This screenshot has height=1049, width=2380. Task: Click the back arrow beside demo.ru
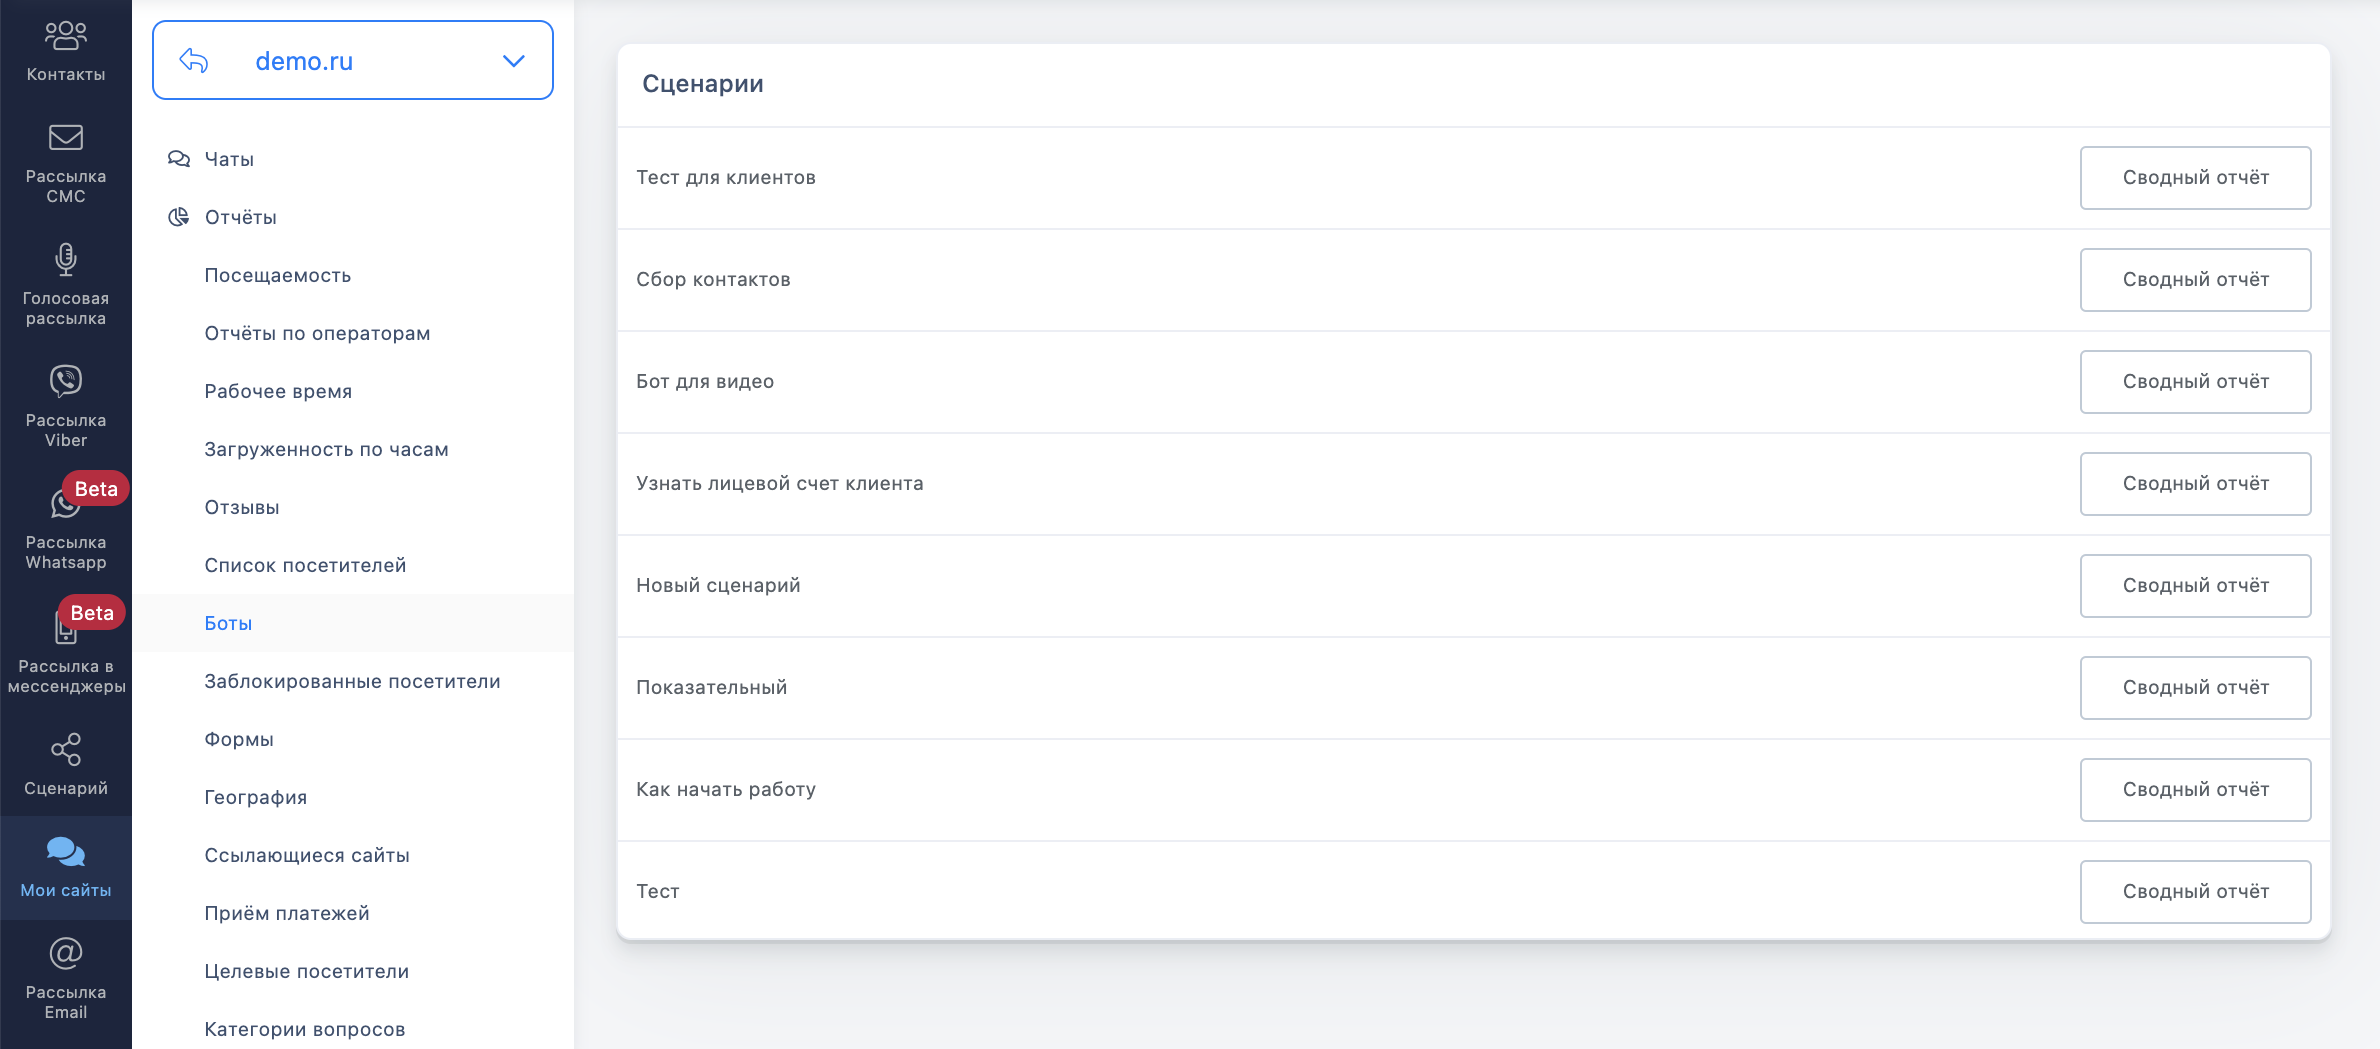194,61
